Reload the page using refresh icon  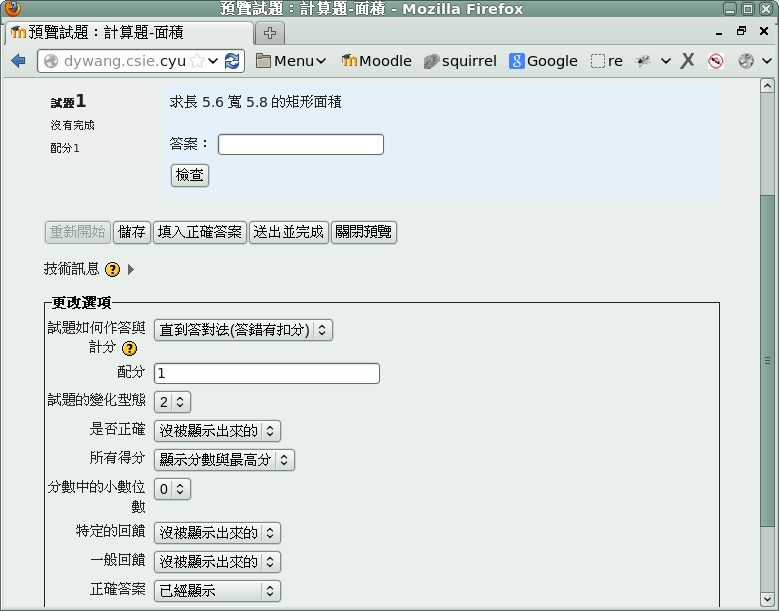pos(232,61)
